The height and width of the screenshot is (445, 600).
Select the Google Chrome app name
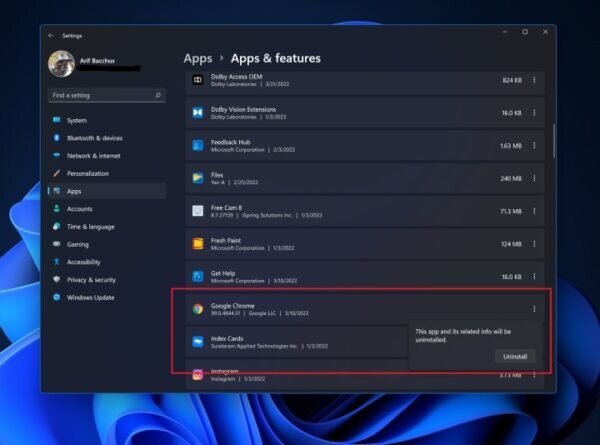(233, 306)
